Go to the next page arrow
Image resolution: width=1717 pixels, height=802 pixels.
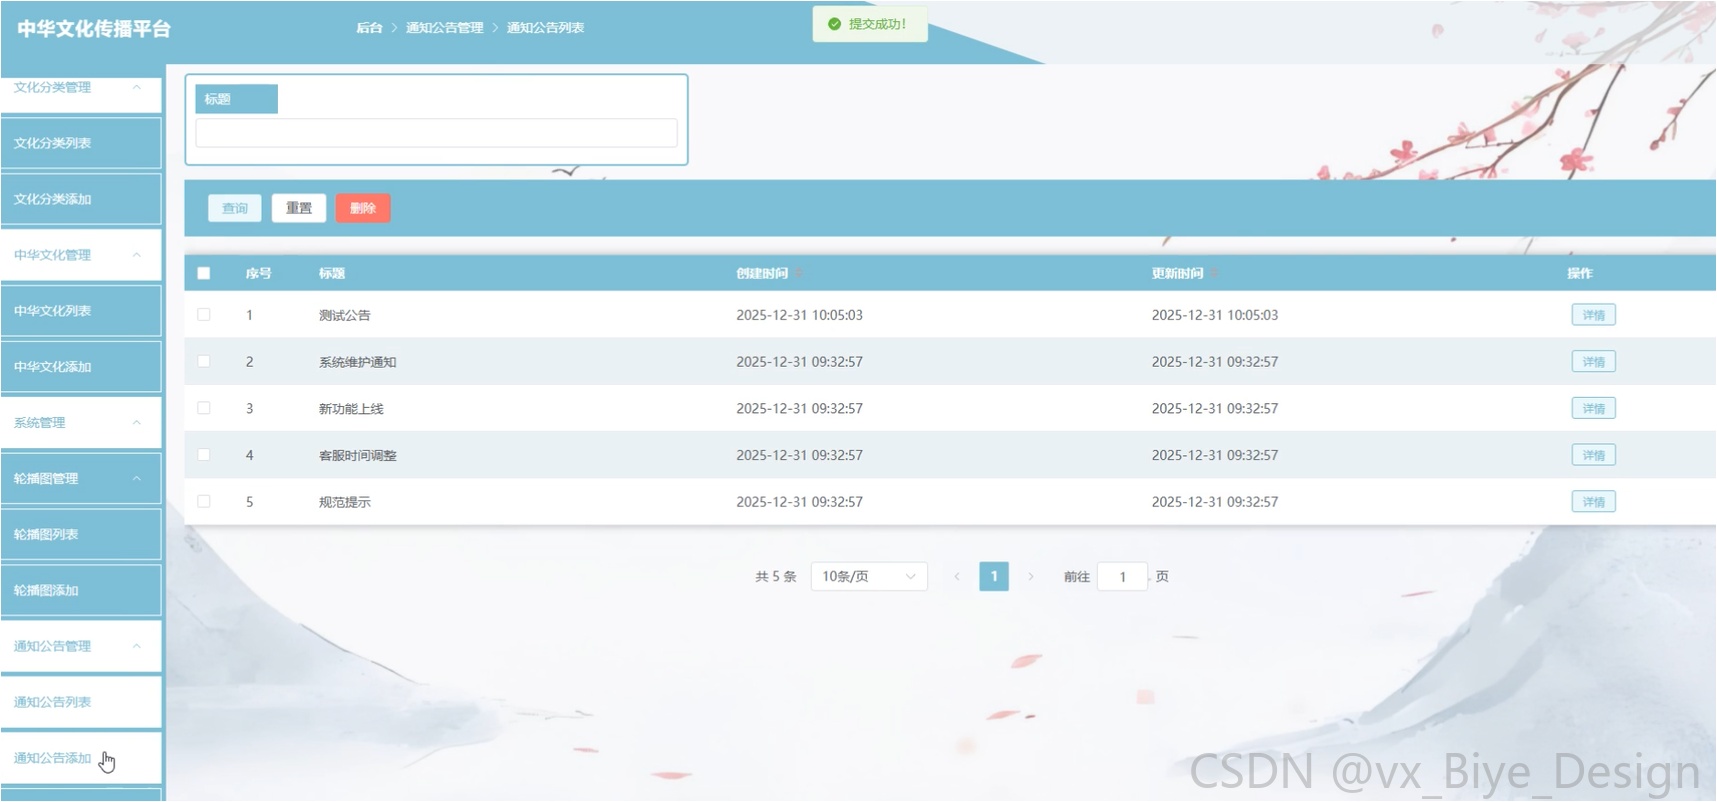click(1031, 577)
